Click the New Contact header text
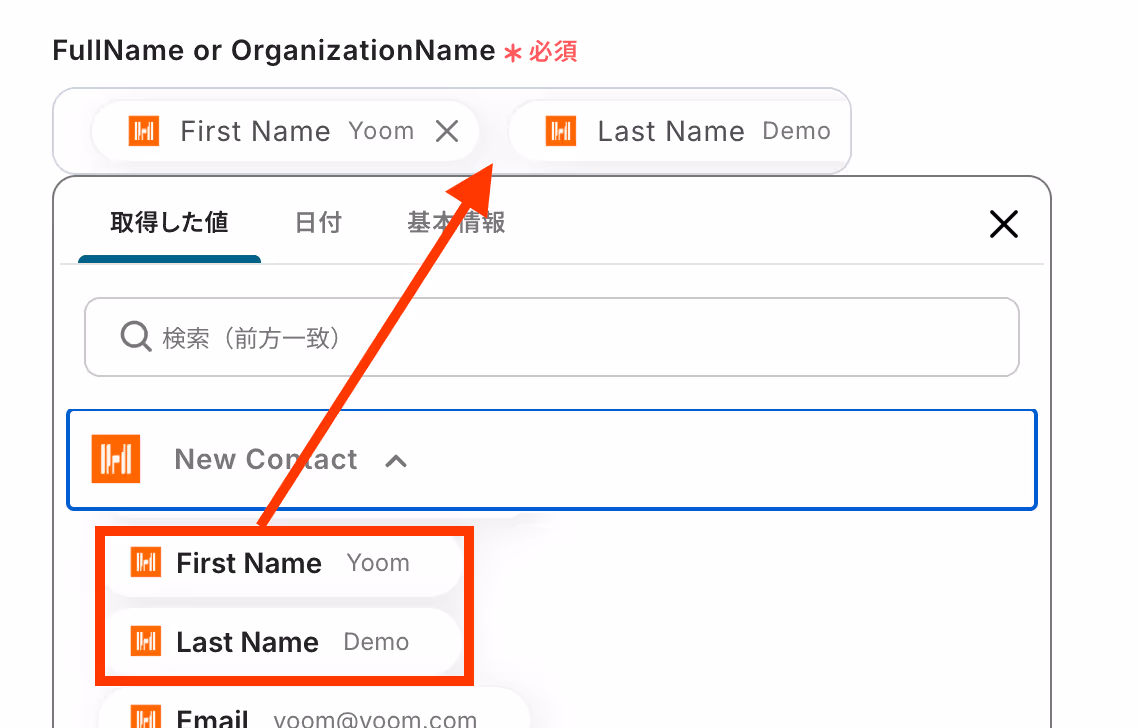Image resolution: width=1138 pixels, height=728 pixels. pos(266,459)
